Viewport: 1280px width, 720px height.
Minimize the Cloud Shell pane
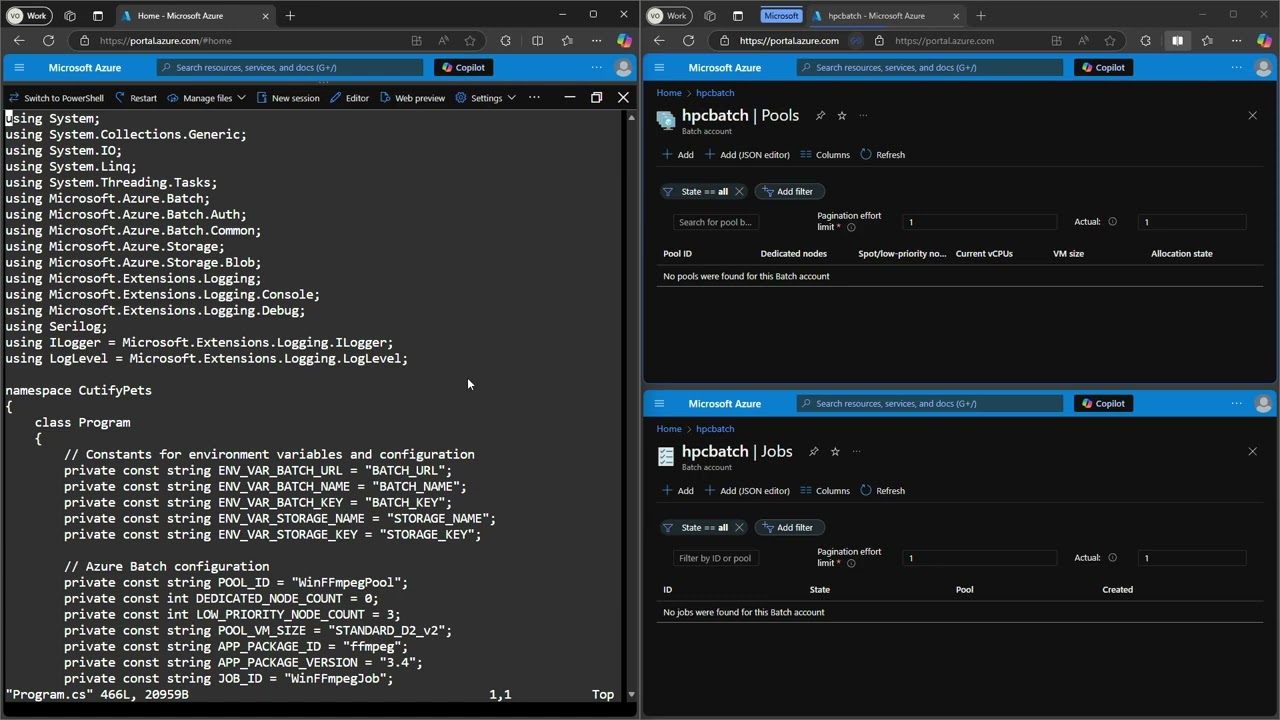pyautogui.click(x=569, y=97)
